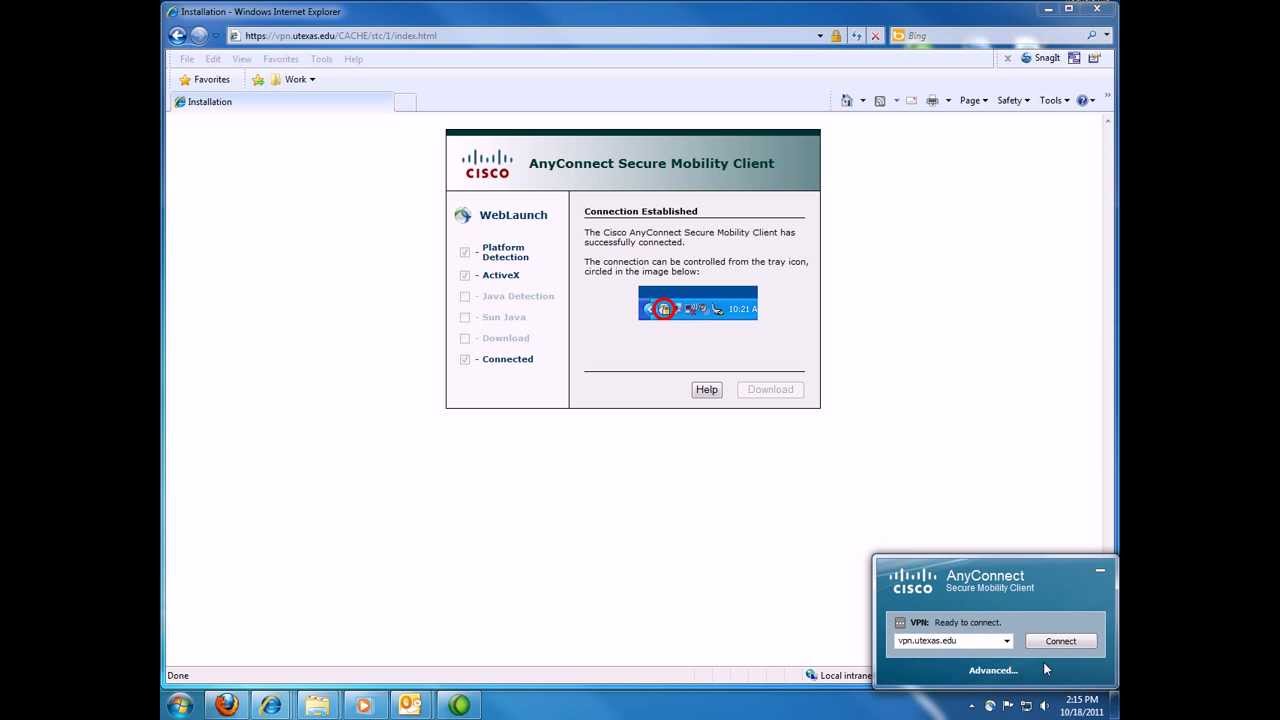Click the Refresh button next to the address bar

point(856,36)
